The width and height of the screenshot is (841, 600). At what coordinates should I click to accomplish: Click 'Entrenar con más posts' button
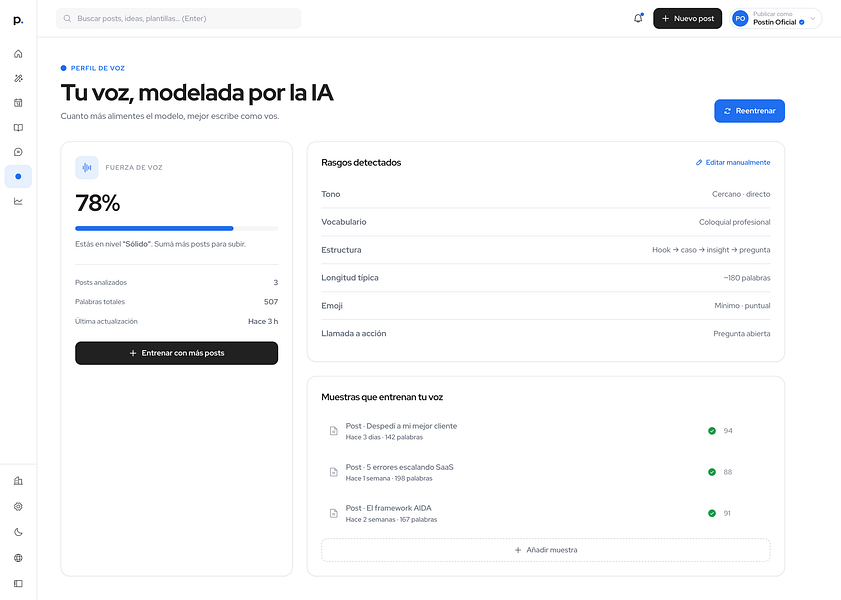[176, 353]
